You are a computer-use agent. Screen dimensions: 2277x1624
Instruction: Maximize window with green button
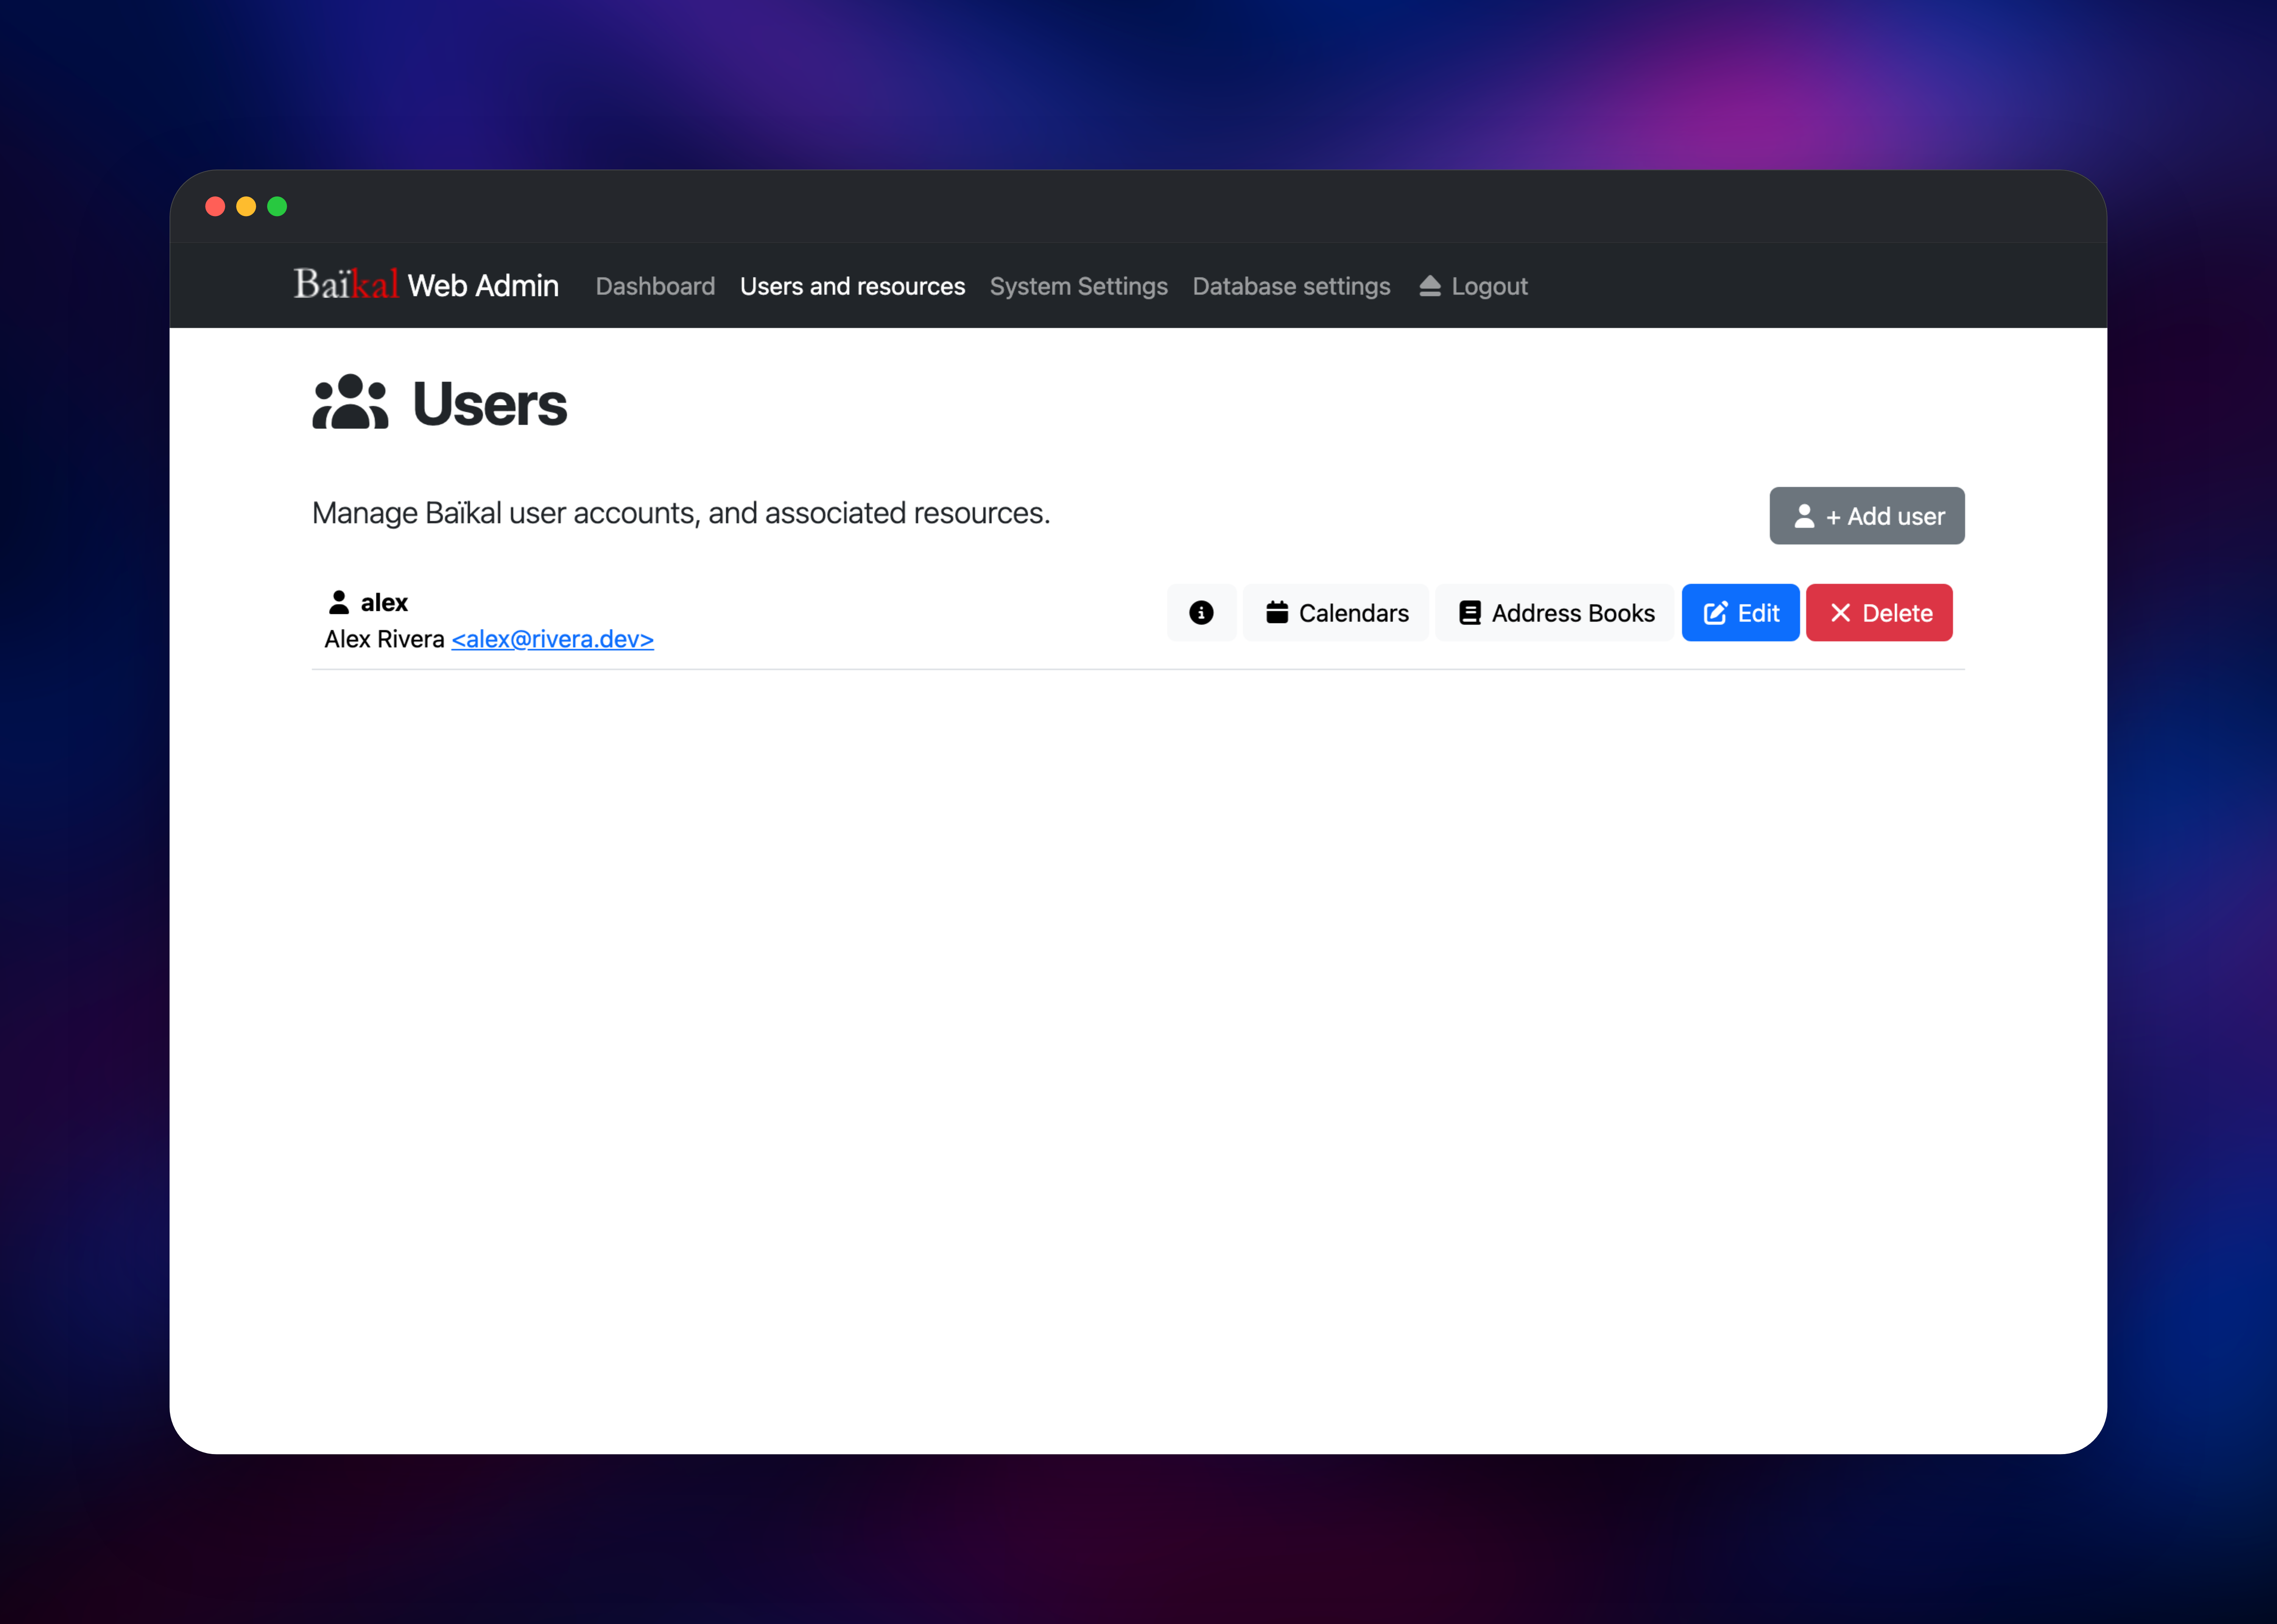point(277,206)
